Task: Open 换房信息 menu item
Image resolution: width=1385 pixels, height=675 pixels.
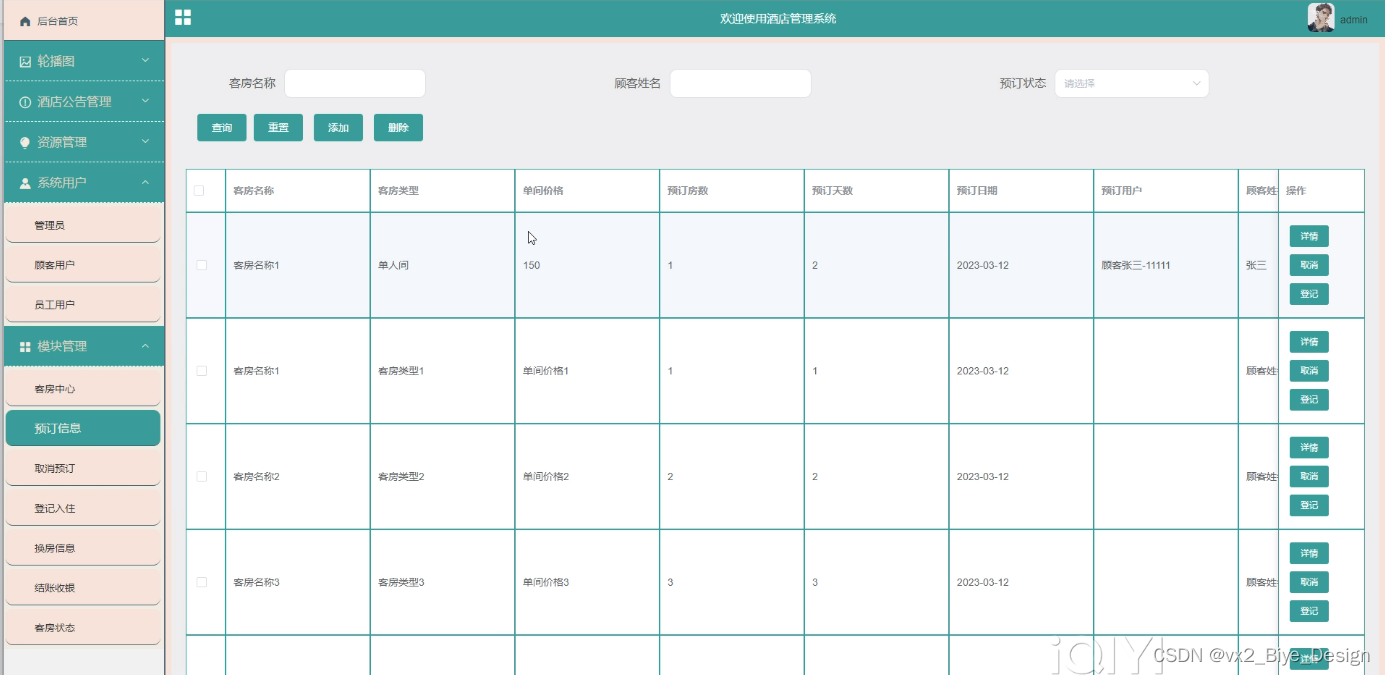Action: [x=83, y=548]
